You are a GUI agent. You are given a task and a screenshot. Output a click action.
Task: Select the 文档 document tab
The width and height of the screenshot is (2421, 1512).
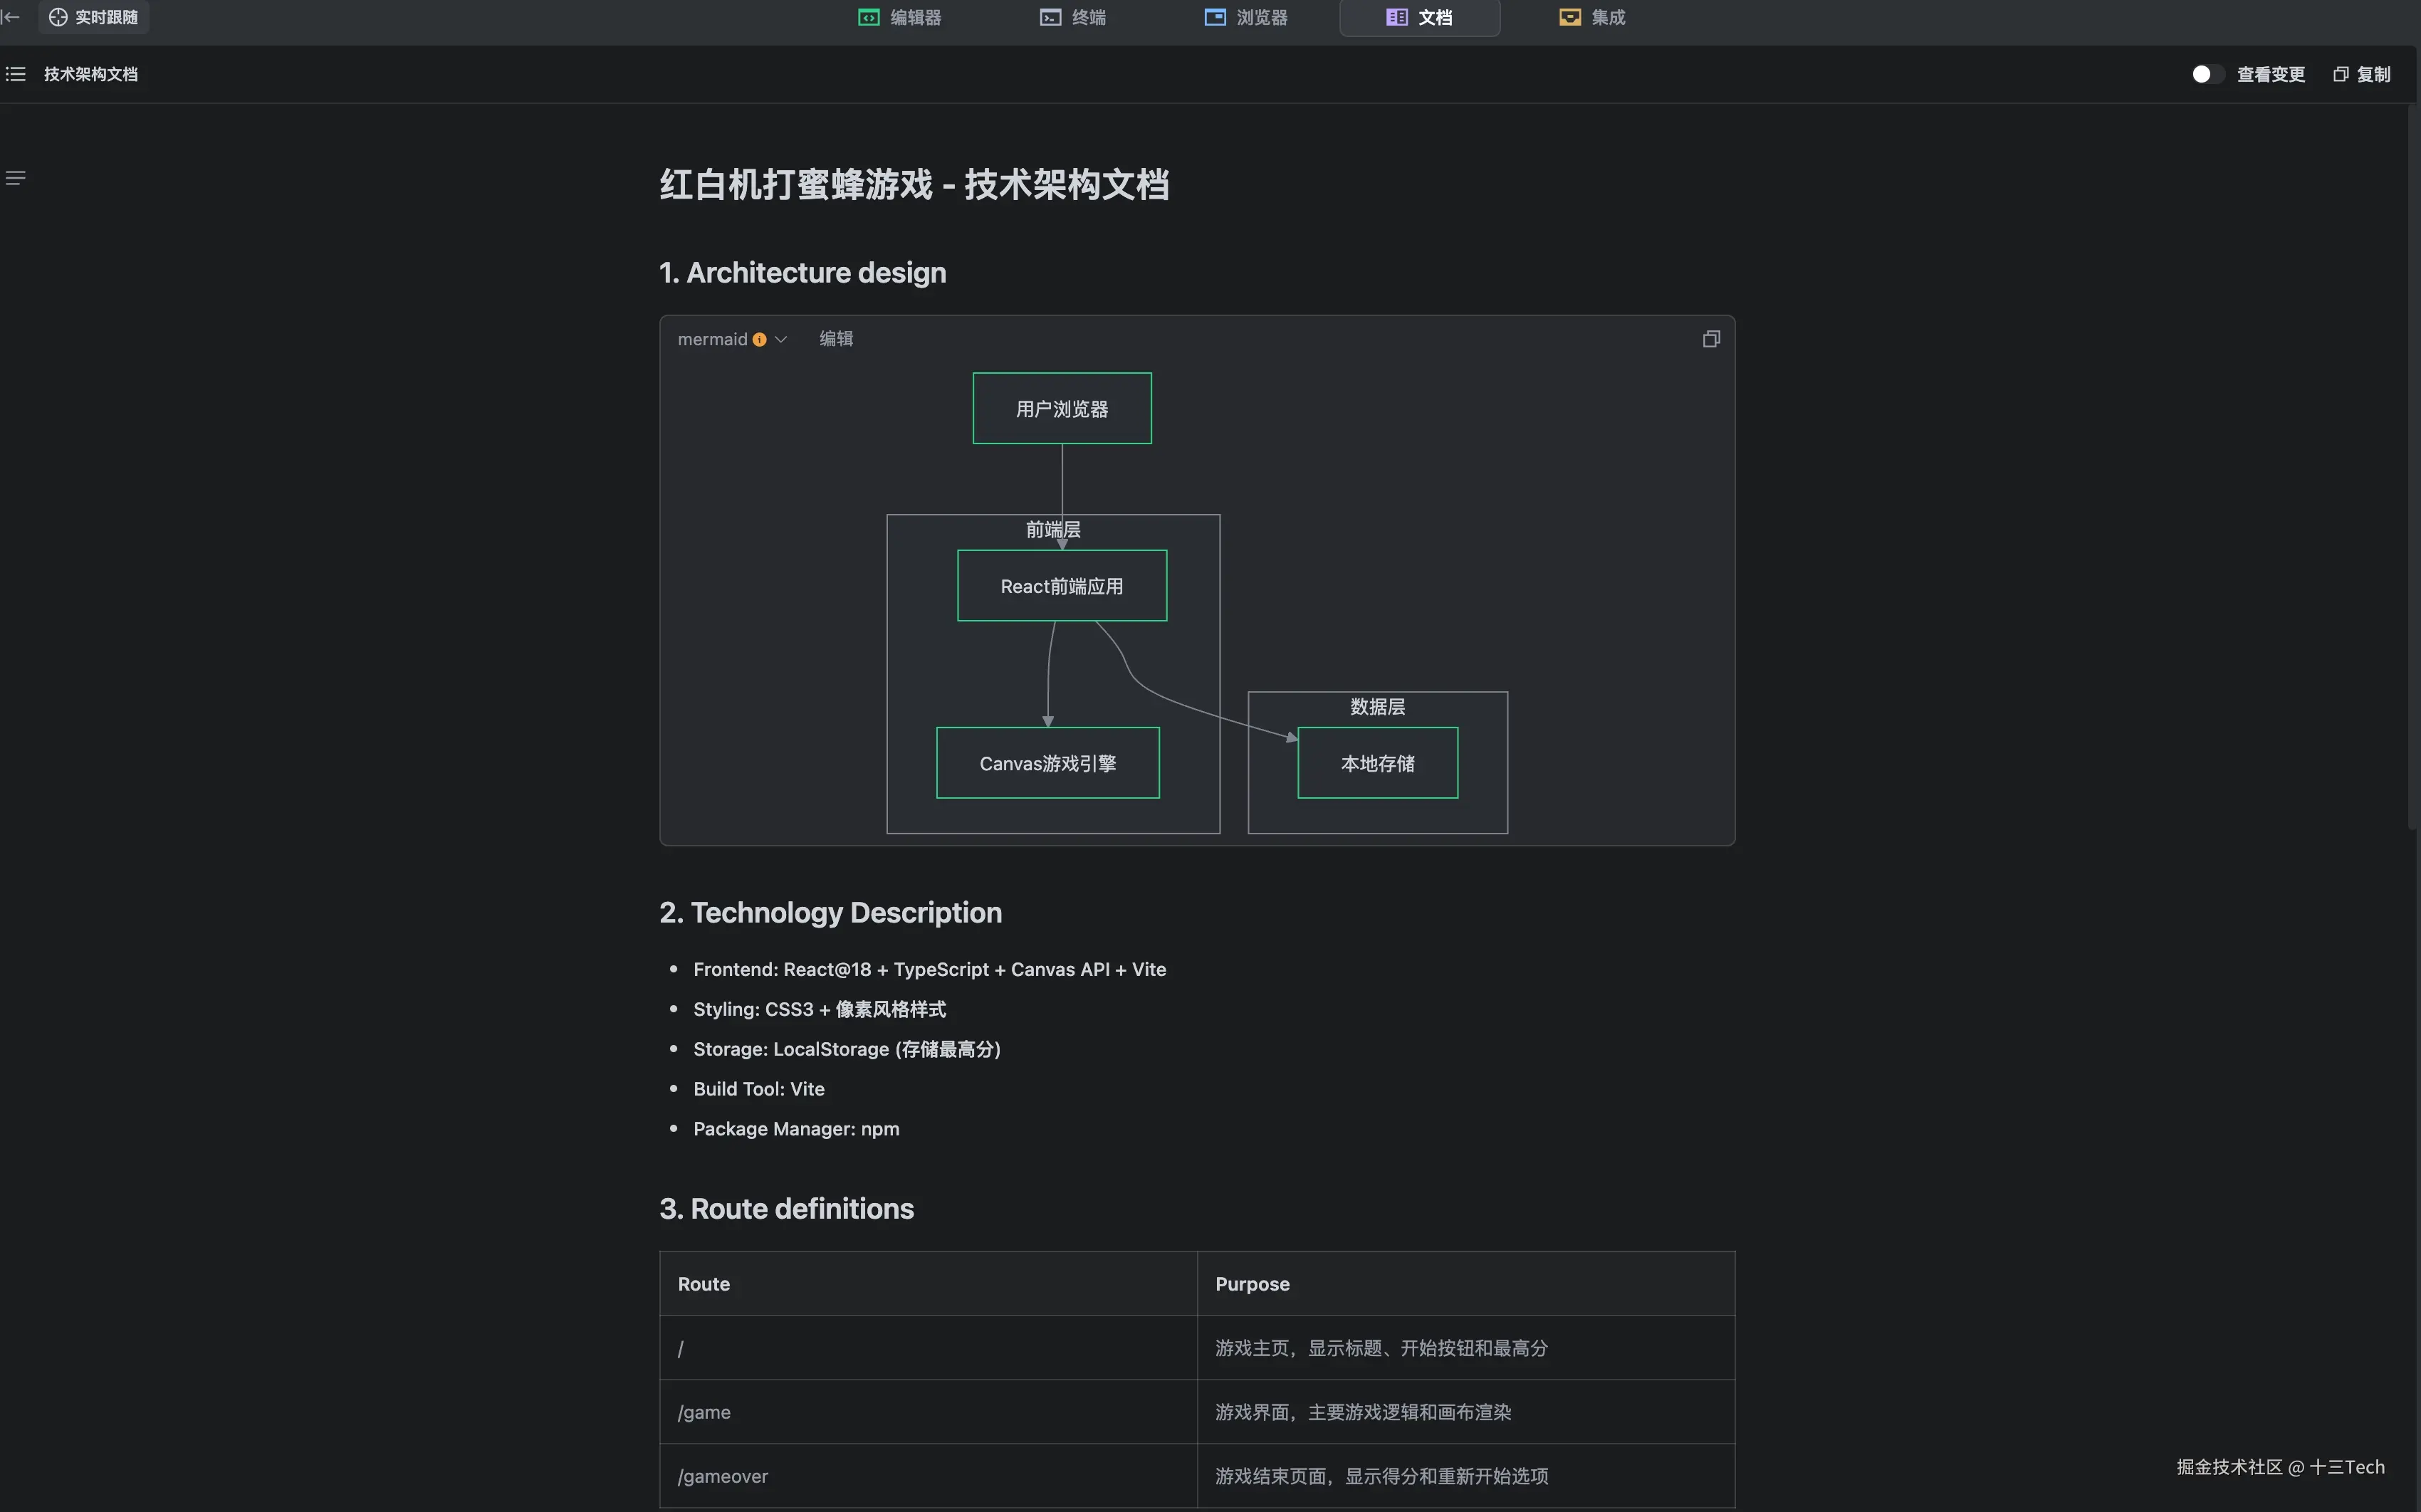pyautogui.click(x=1419, y=17)
